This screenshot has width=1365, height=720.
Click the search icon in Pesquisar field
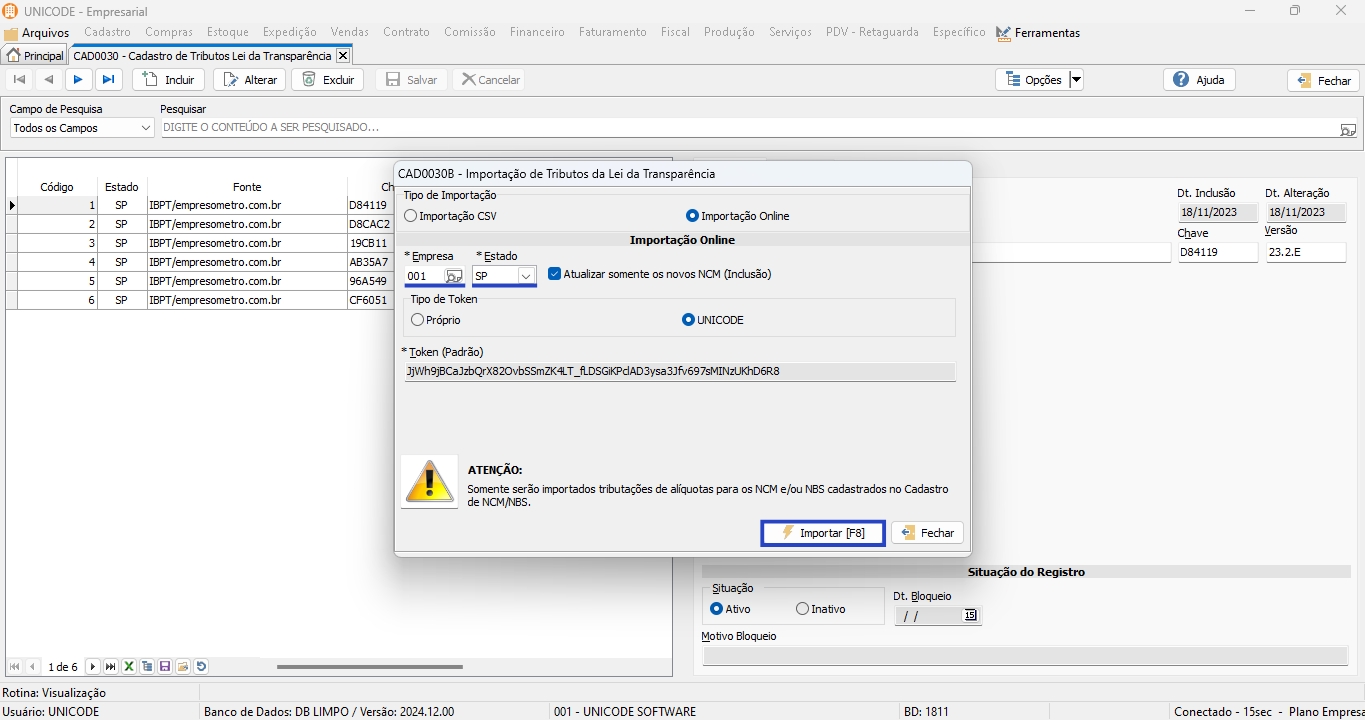(1347, 129)
